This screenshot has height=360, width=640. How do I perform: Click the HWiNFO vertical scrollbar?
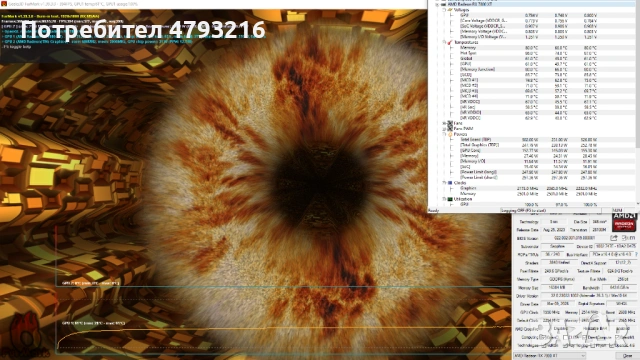point(638,102)
